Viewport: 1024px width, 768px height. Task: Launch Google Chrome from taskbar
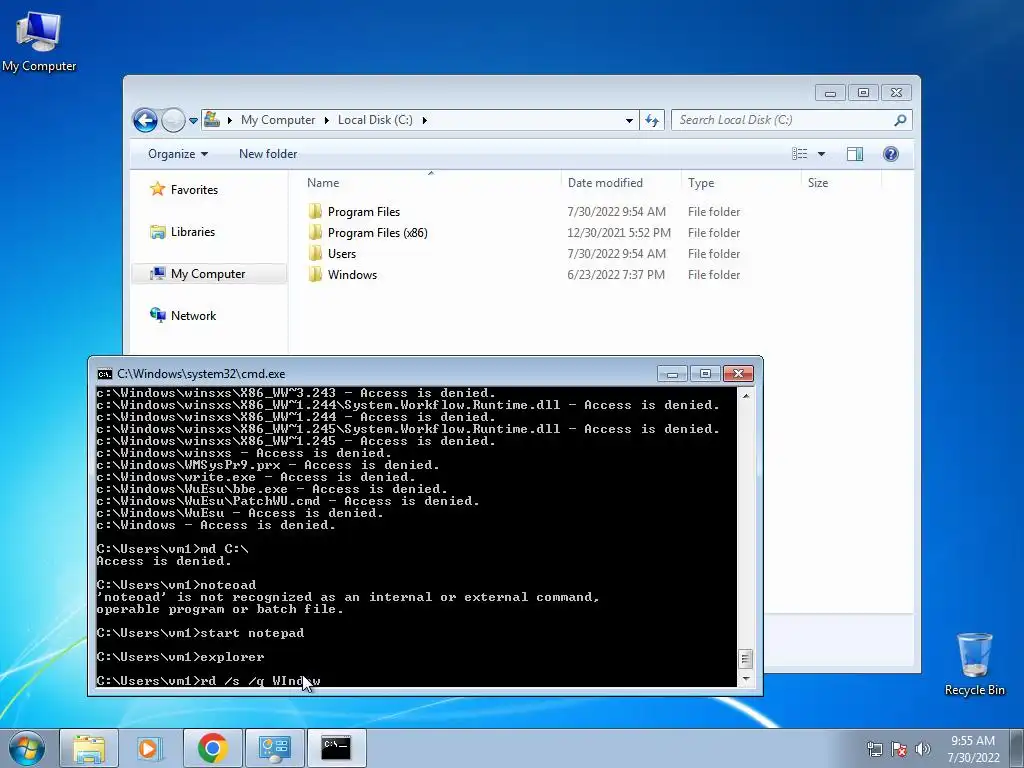tap(212, 748)
